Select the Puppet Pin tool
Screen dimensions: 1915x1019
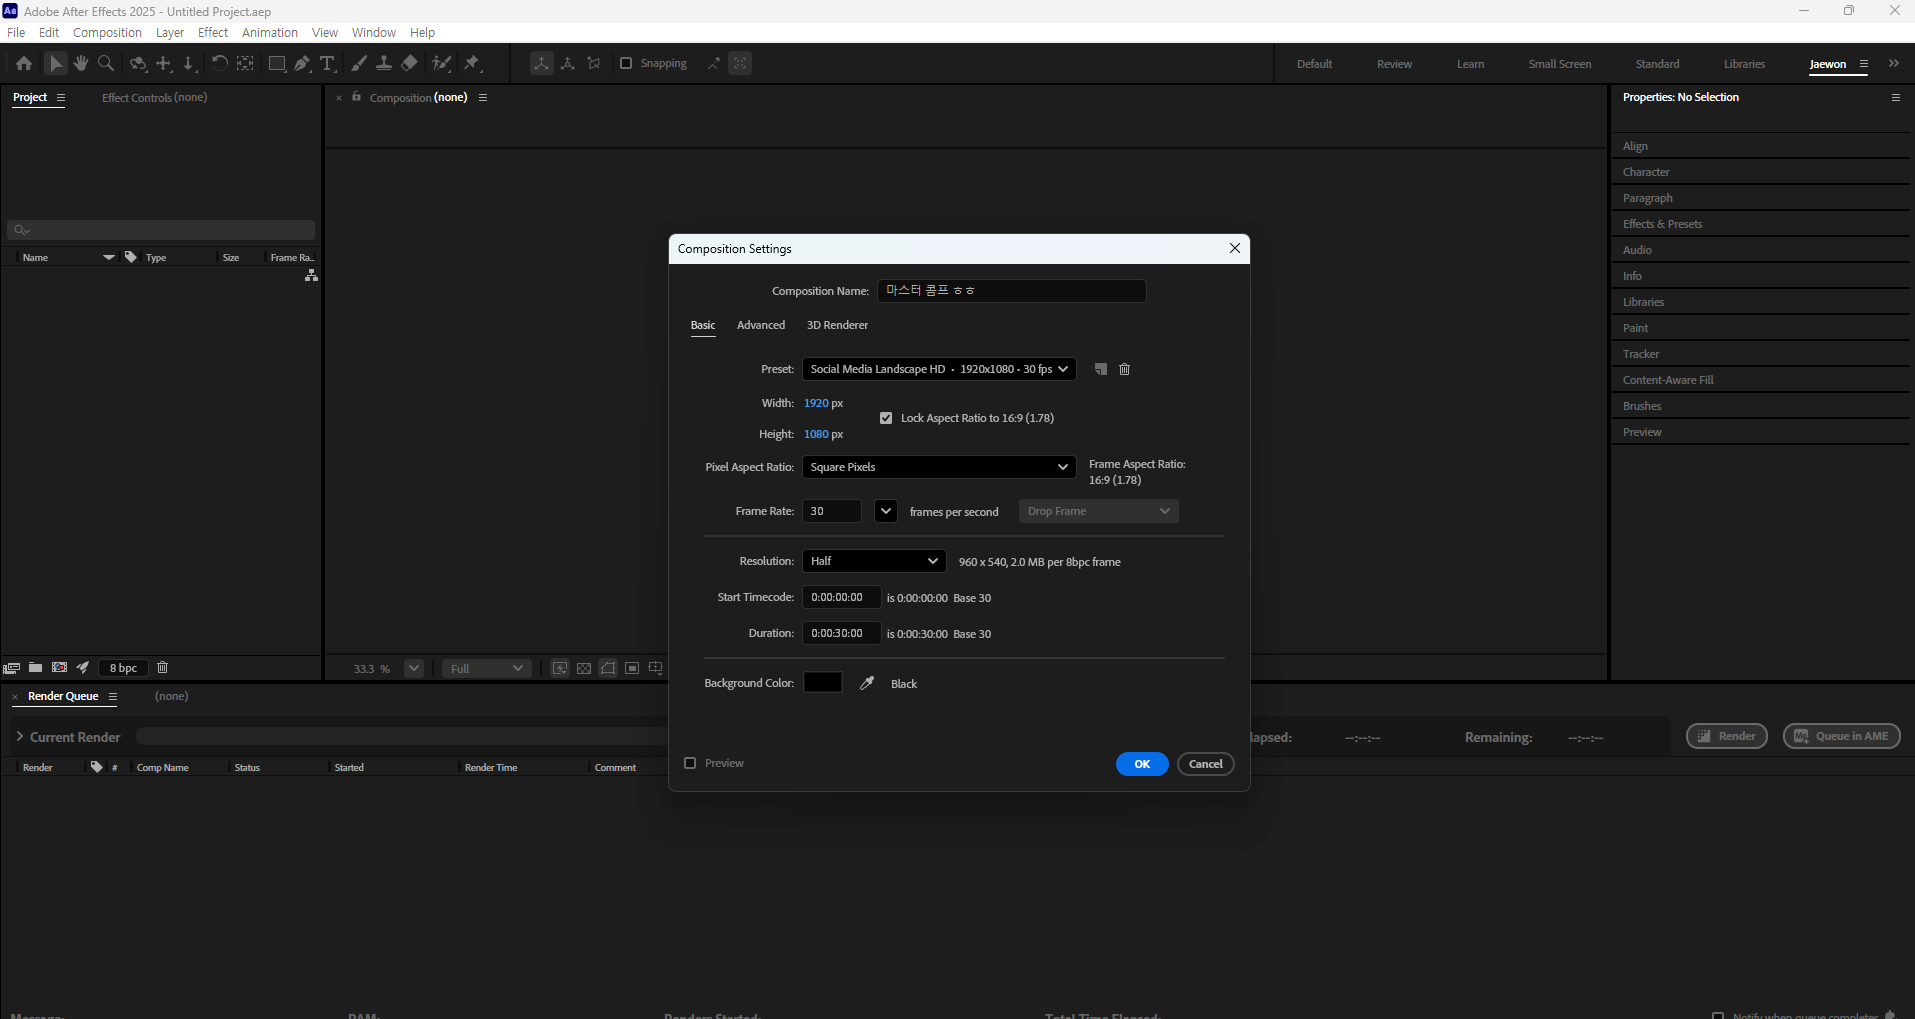[472, 63]
